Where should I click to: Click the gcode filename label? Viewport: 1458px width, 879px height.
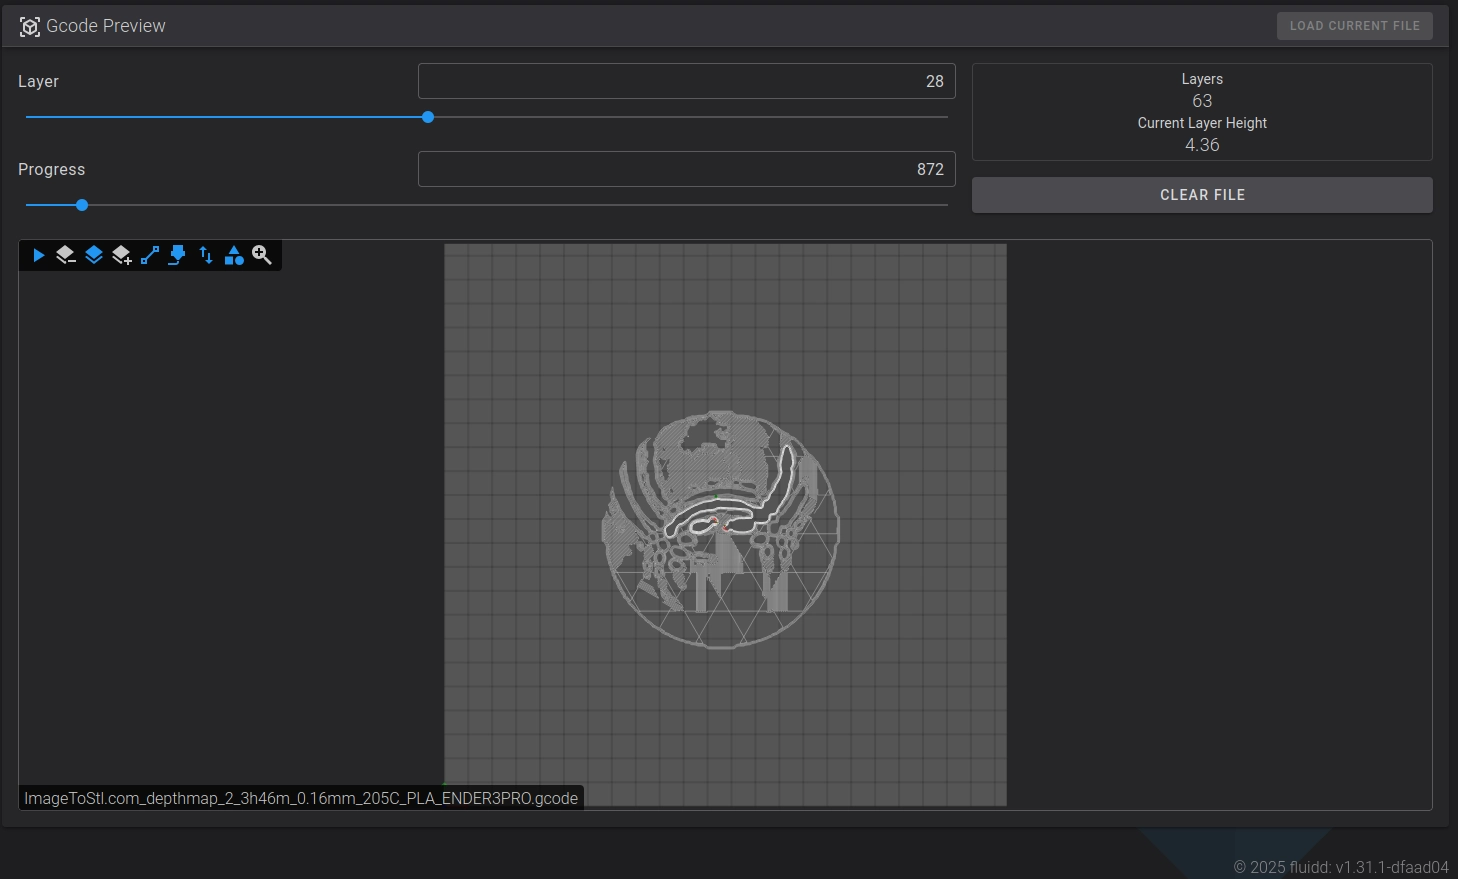301,798
